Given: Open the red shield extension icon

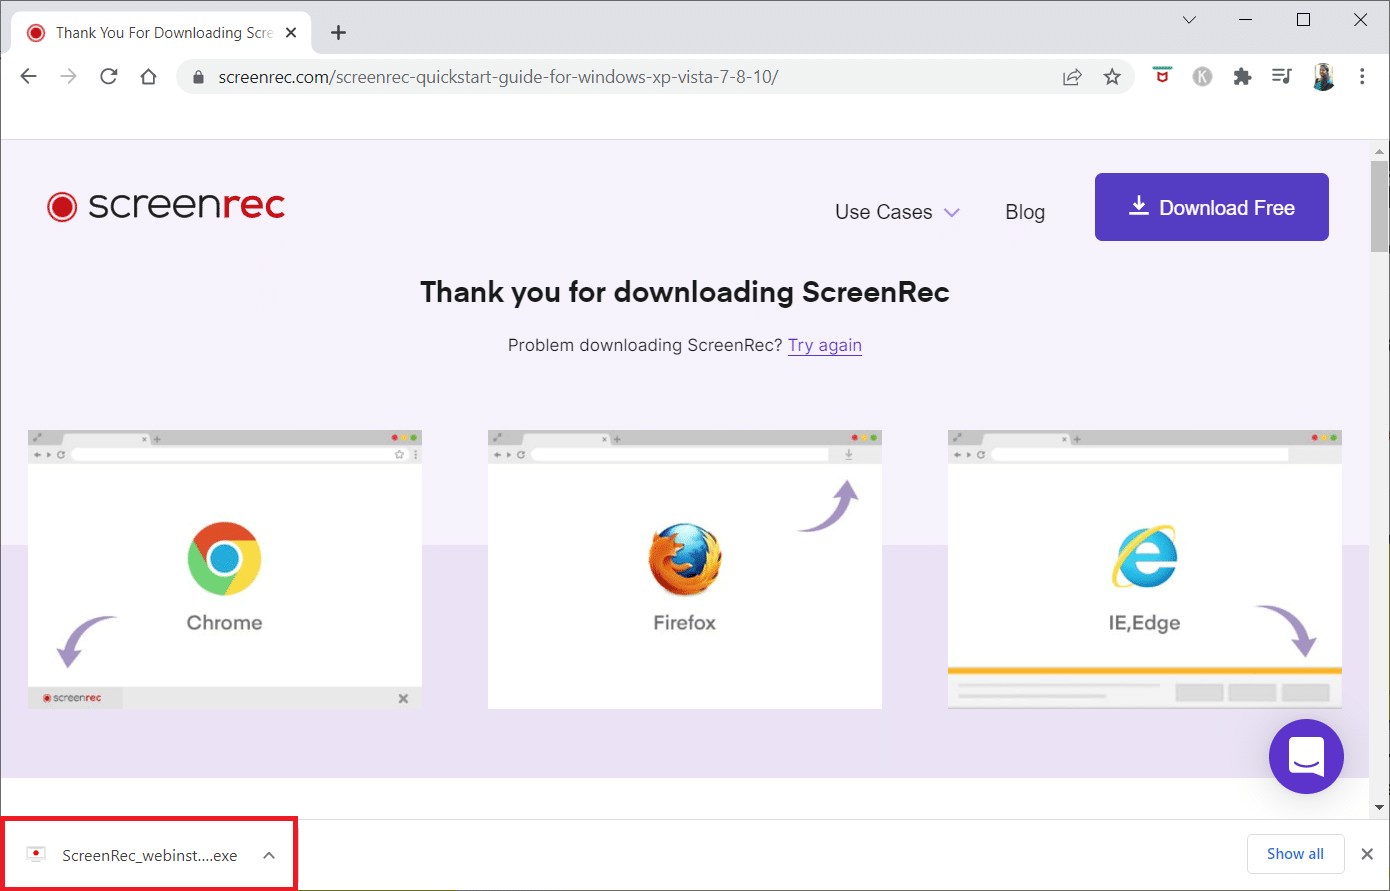Looking at the screenshot, I should [1162, 76].
